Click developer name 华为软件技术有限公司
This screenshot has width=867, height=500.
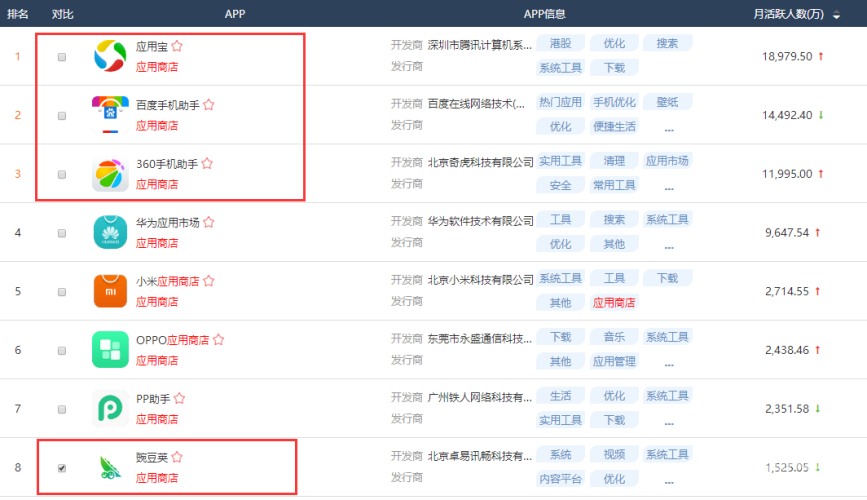coord(480,221)
